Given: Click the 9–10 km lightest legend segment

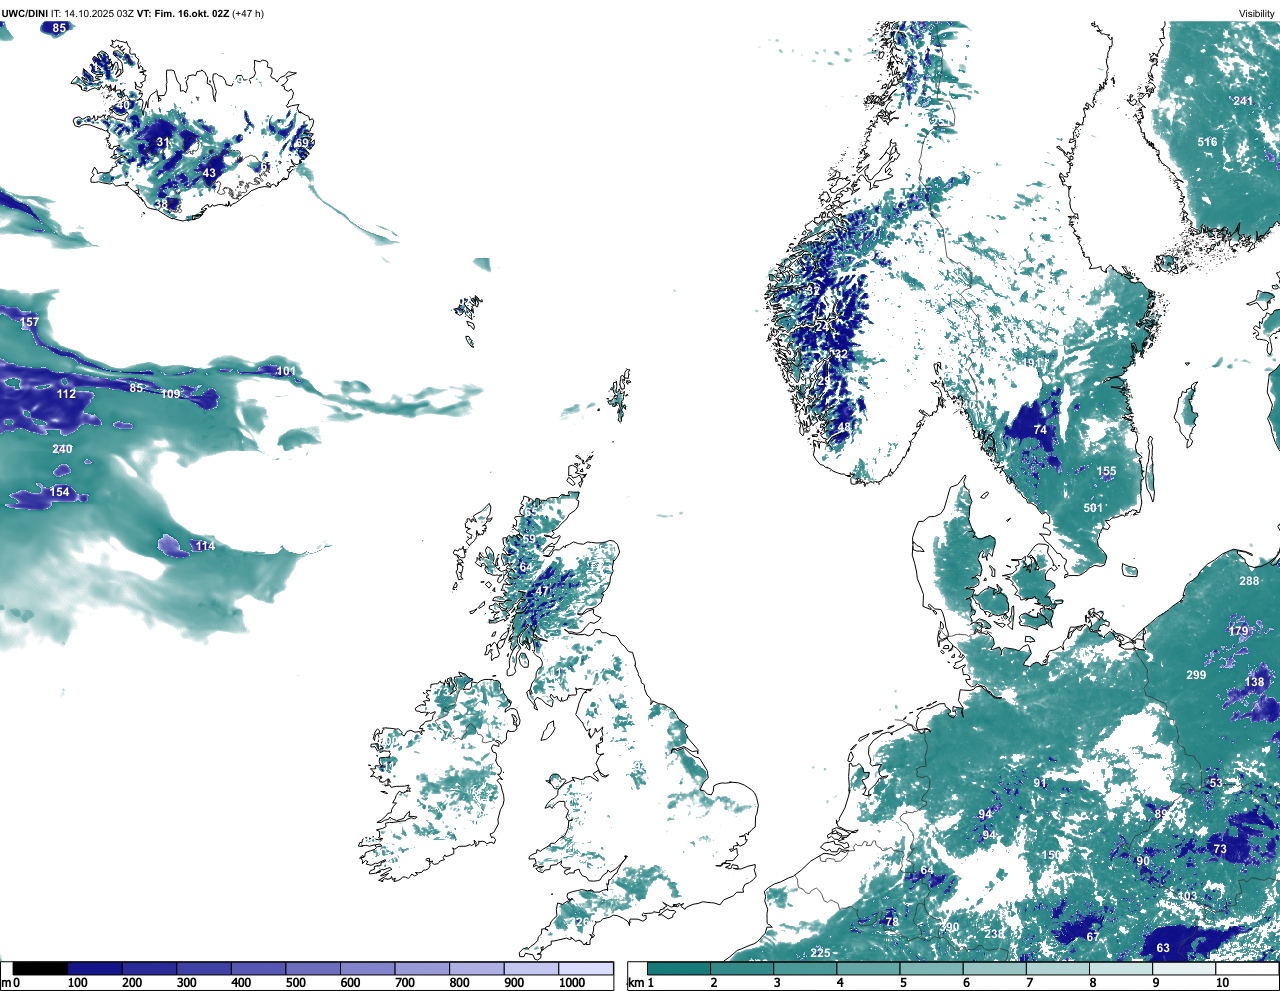Looking at the screenshot, I should point(1185,968).
